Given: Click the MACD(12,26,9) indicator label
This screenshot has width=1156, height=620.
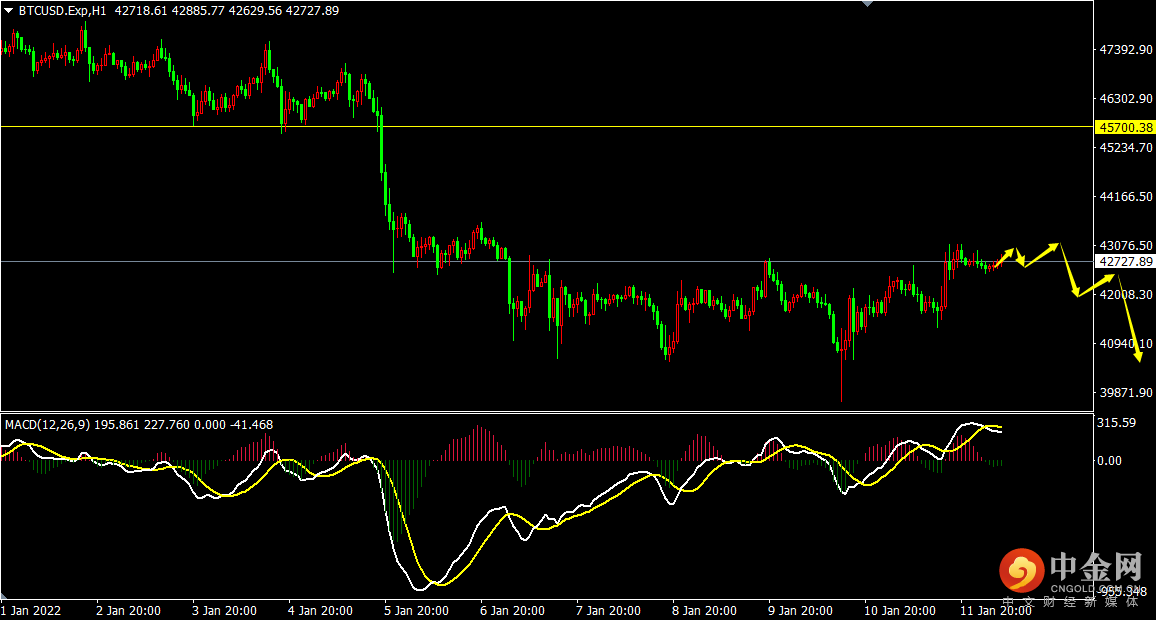Looking at the screenshot, I should coord(47,425).
